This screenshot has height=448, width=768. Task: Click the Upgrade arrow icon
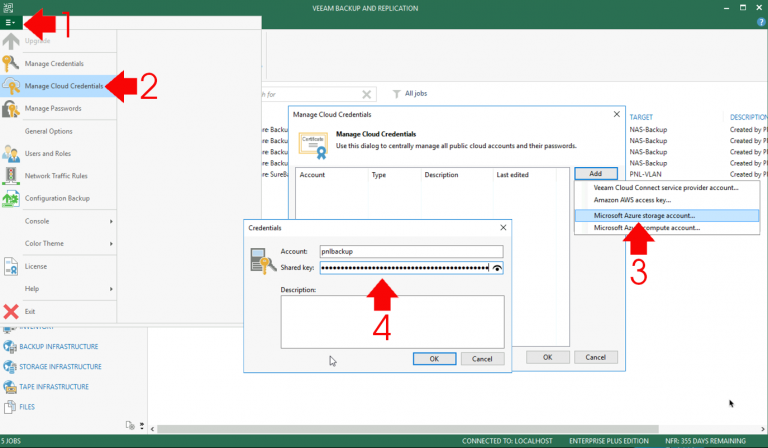pos(11,41)
